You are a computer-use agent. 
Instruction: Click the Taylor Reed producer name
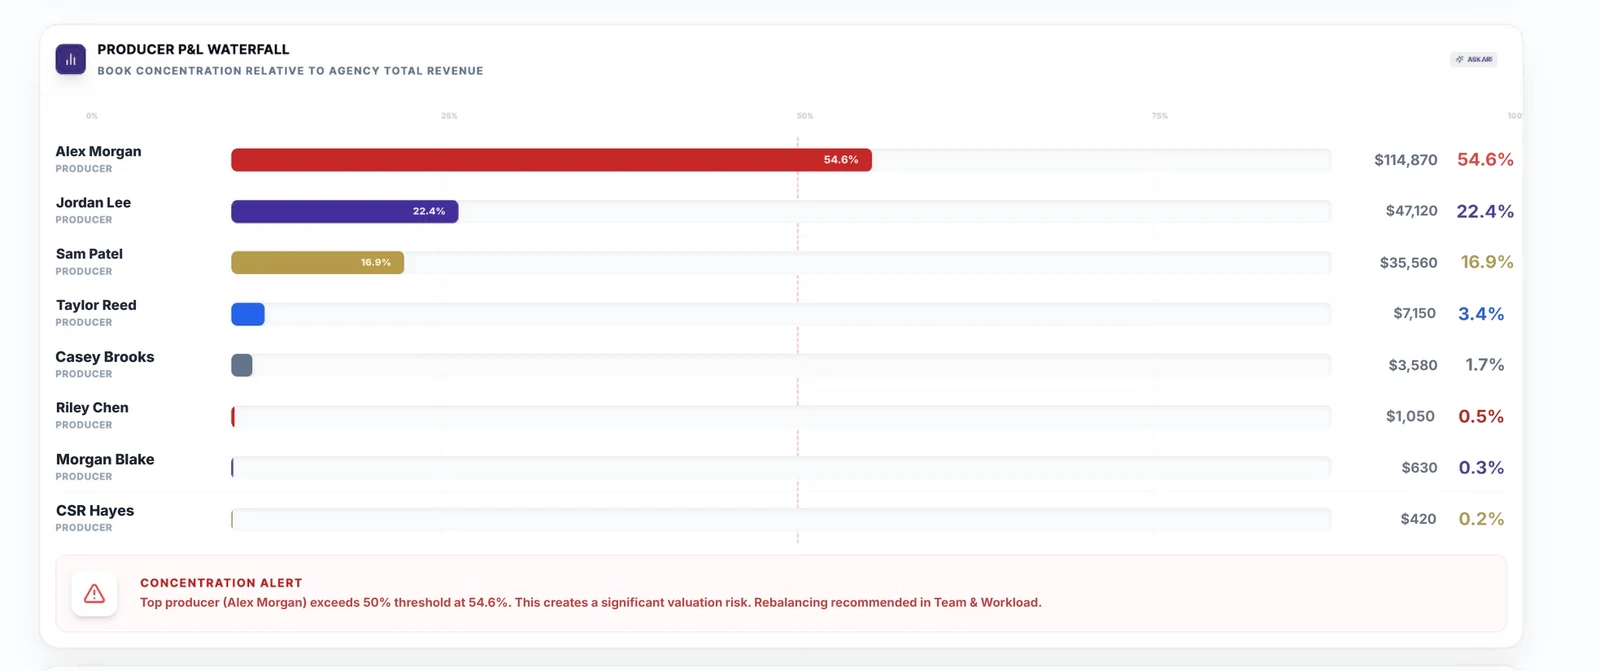click(x=96, y=305)
